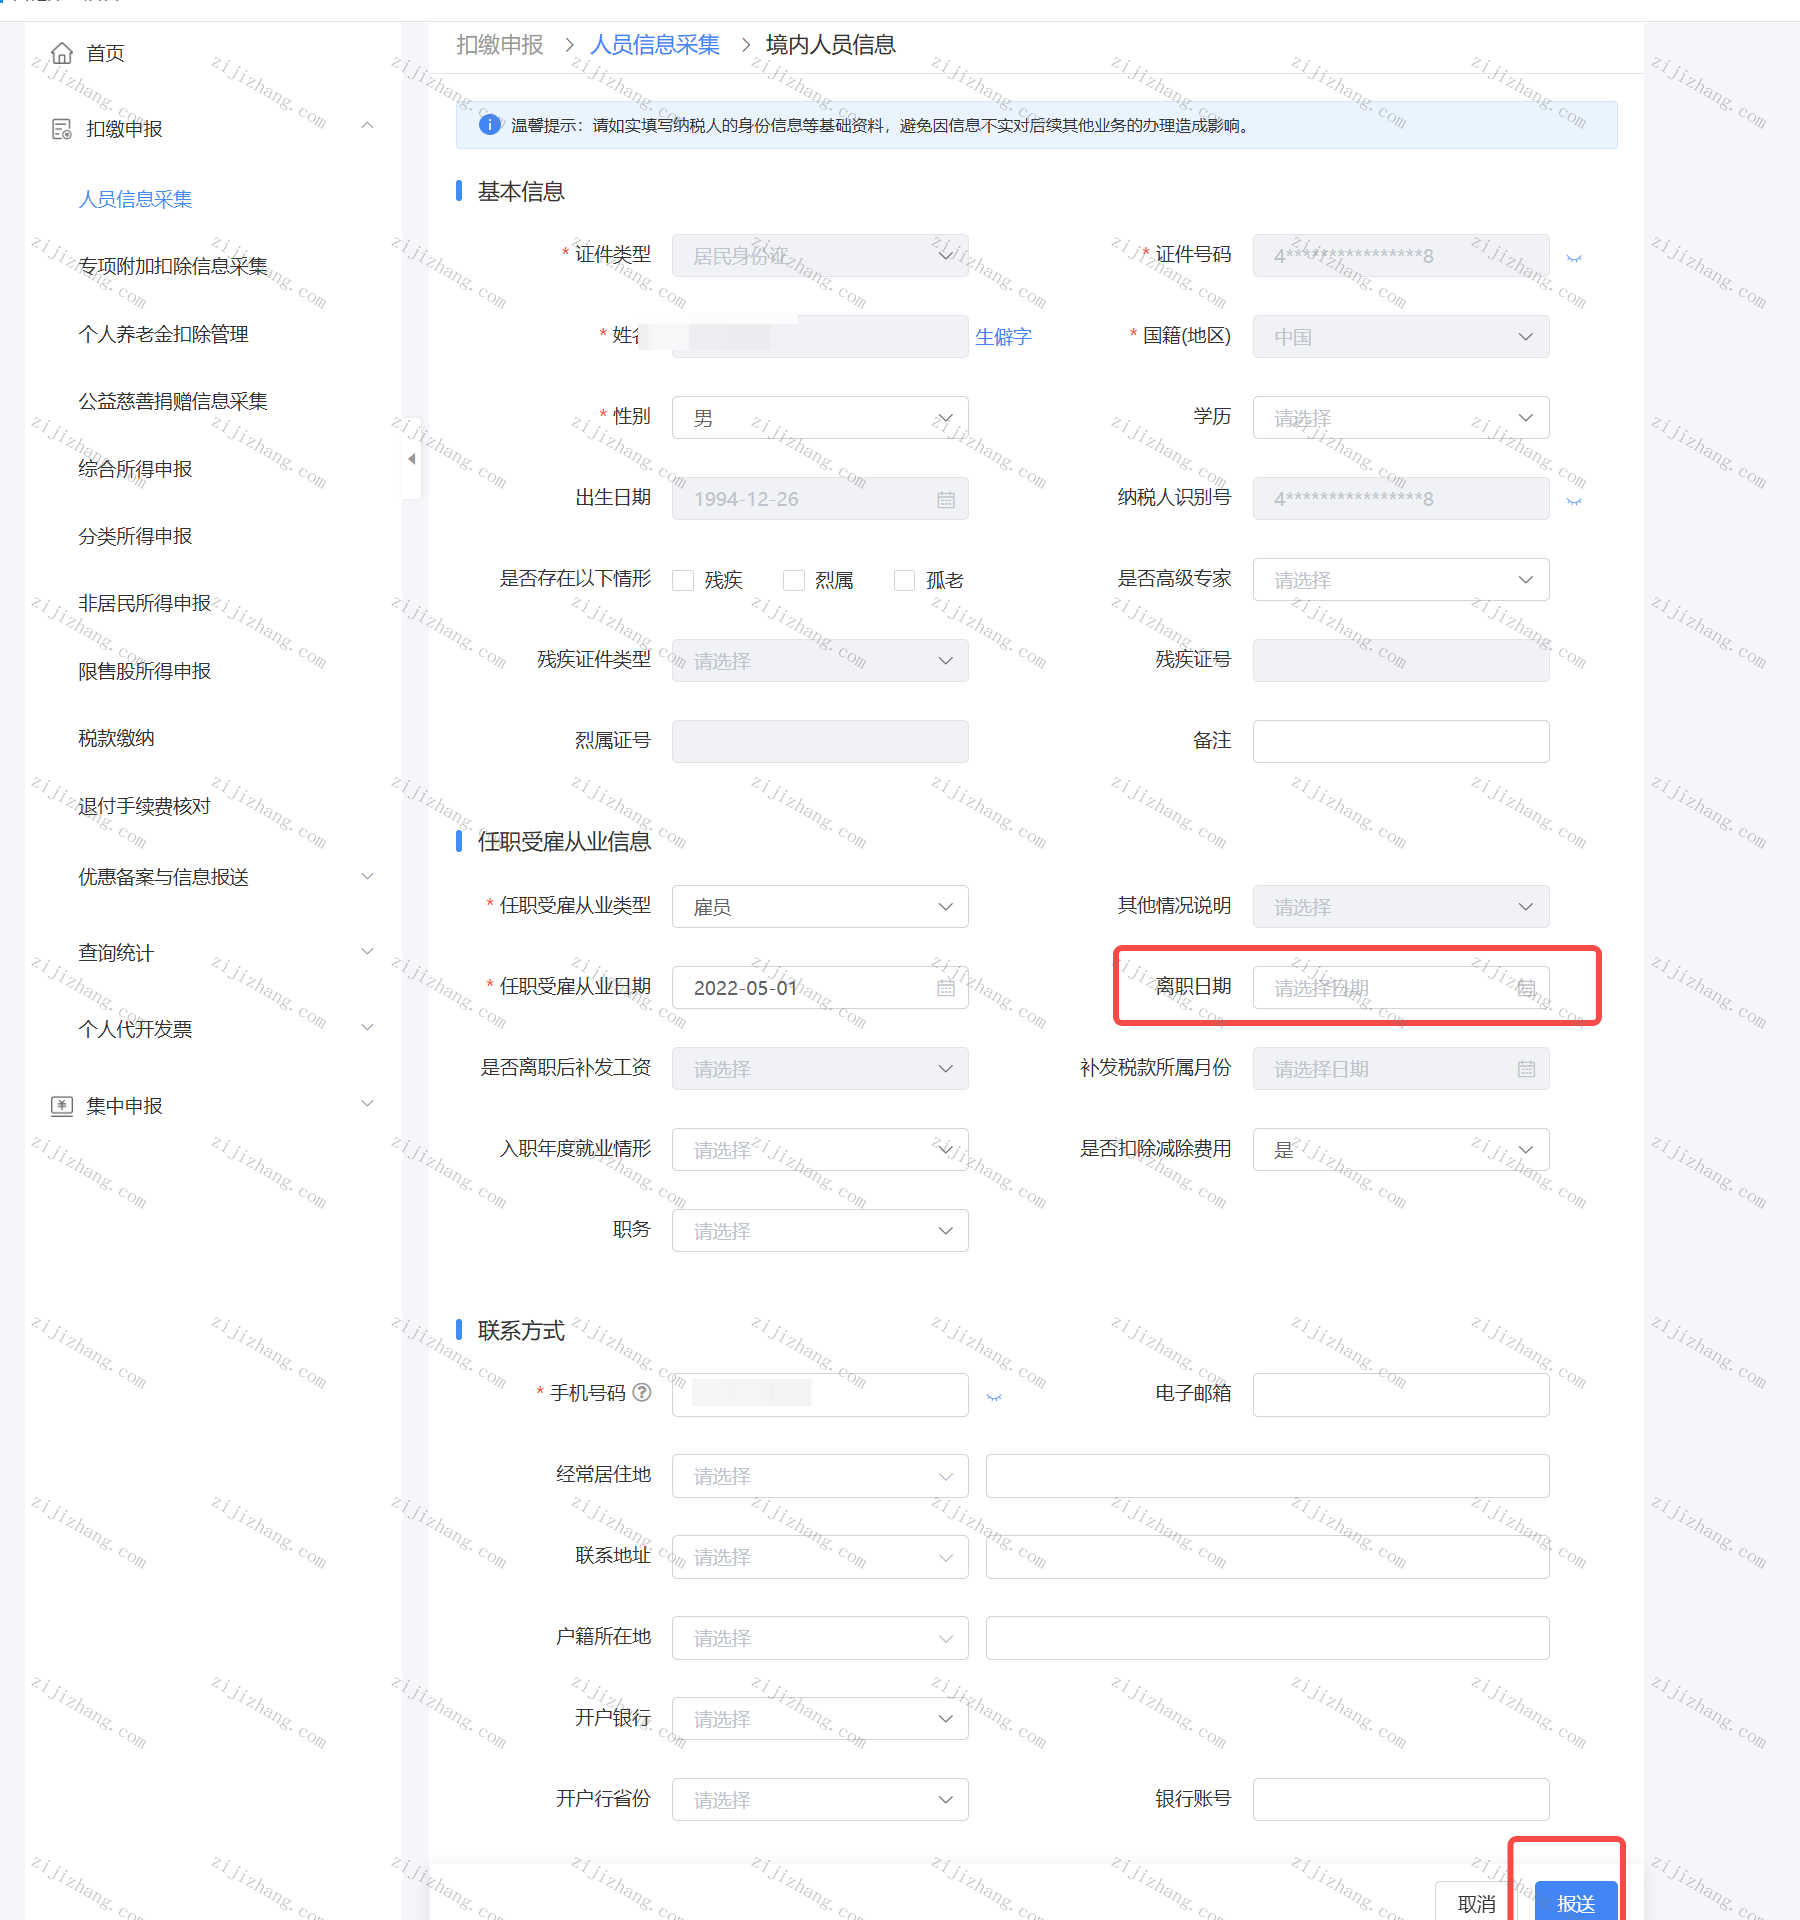Viewport: 1800px width, 1920px height.
Task: Click the 生僻字 link
Action: [1003, 337]
